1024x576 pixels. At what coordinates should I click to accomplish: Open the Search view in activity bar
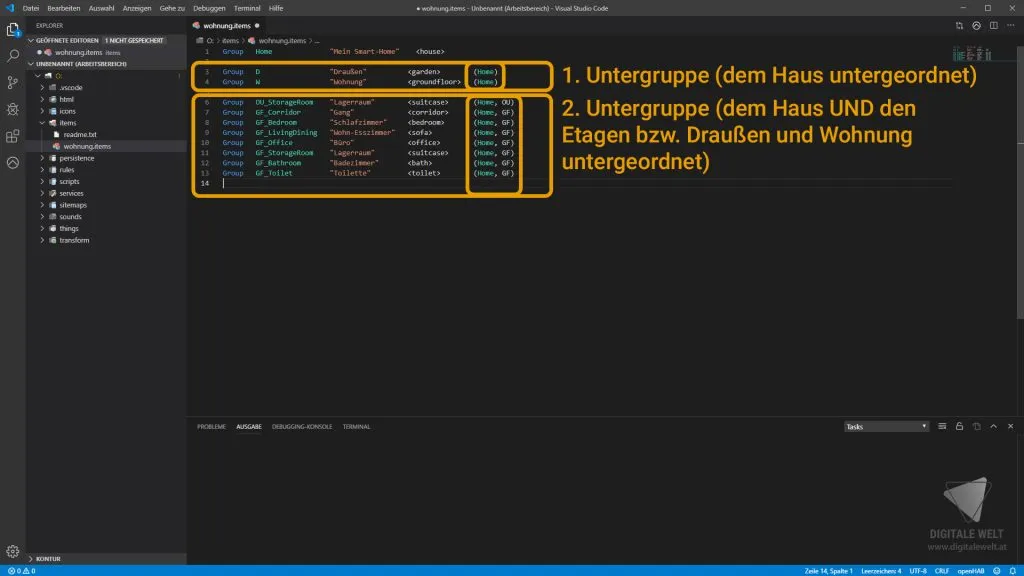coord(12,56)
